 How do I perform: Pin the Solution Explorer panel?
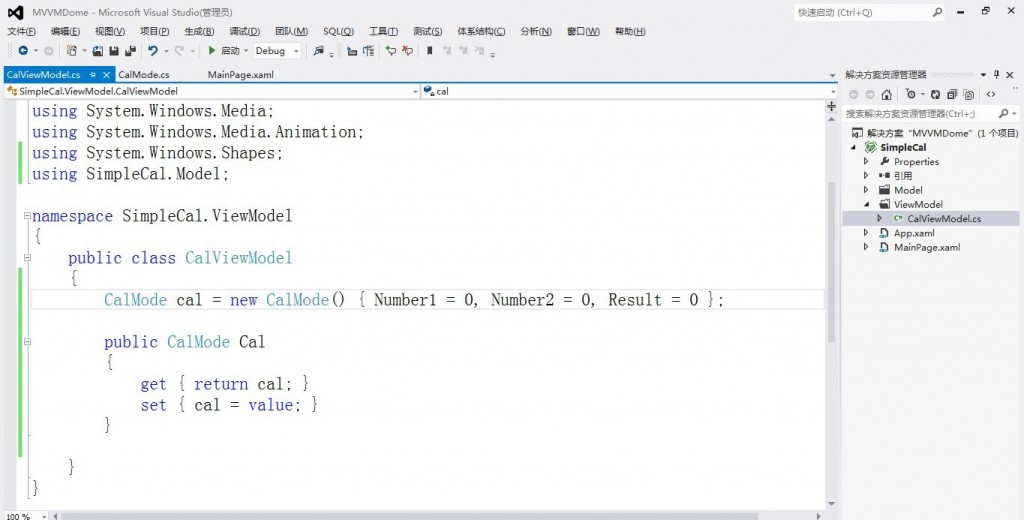(997, 74)
